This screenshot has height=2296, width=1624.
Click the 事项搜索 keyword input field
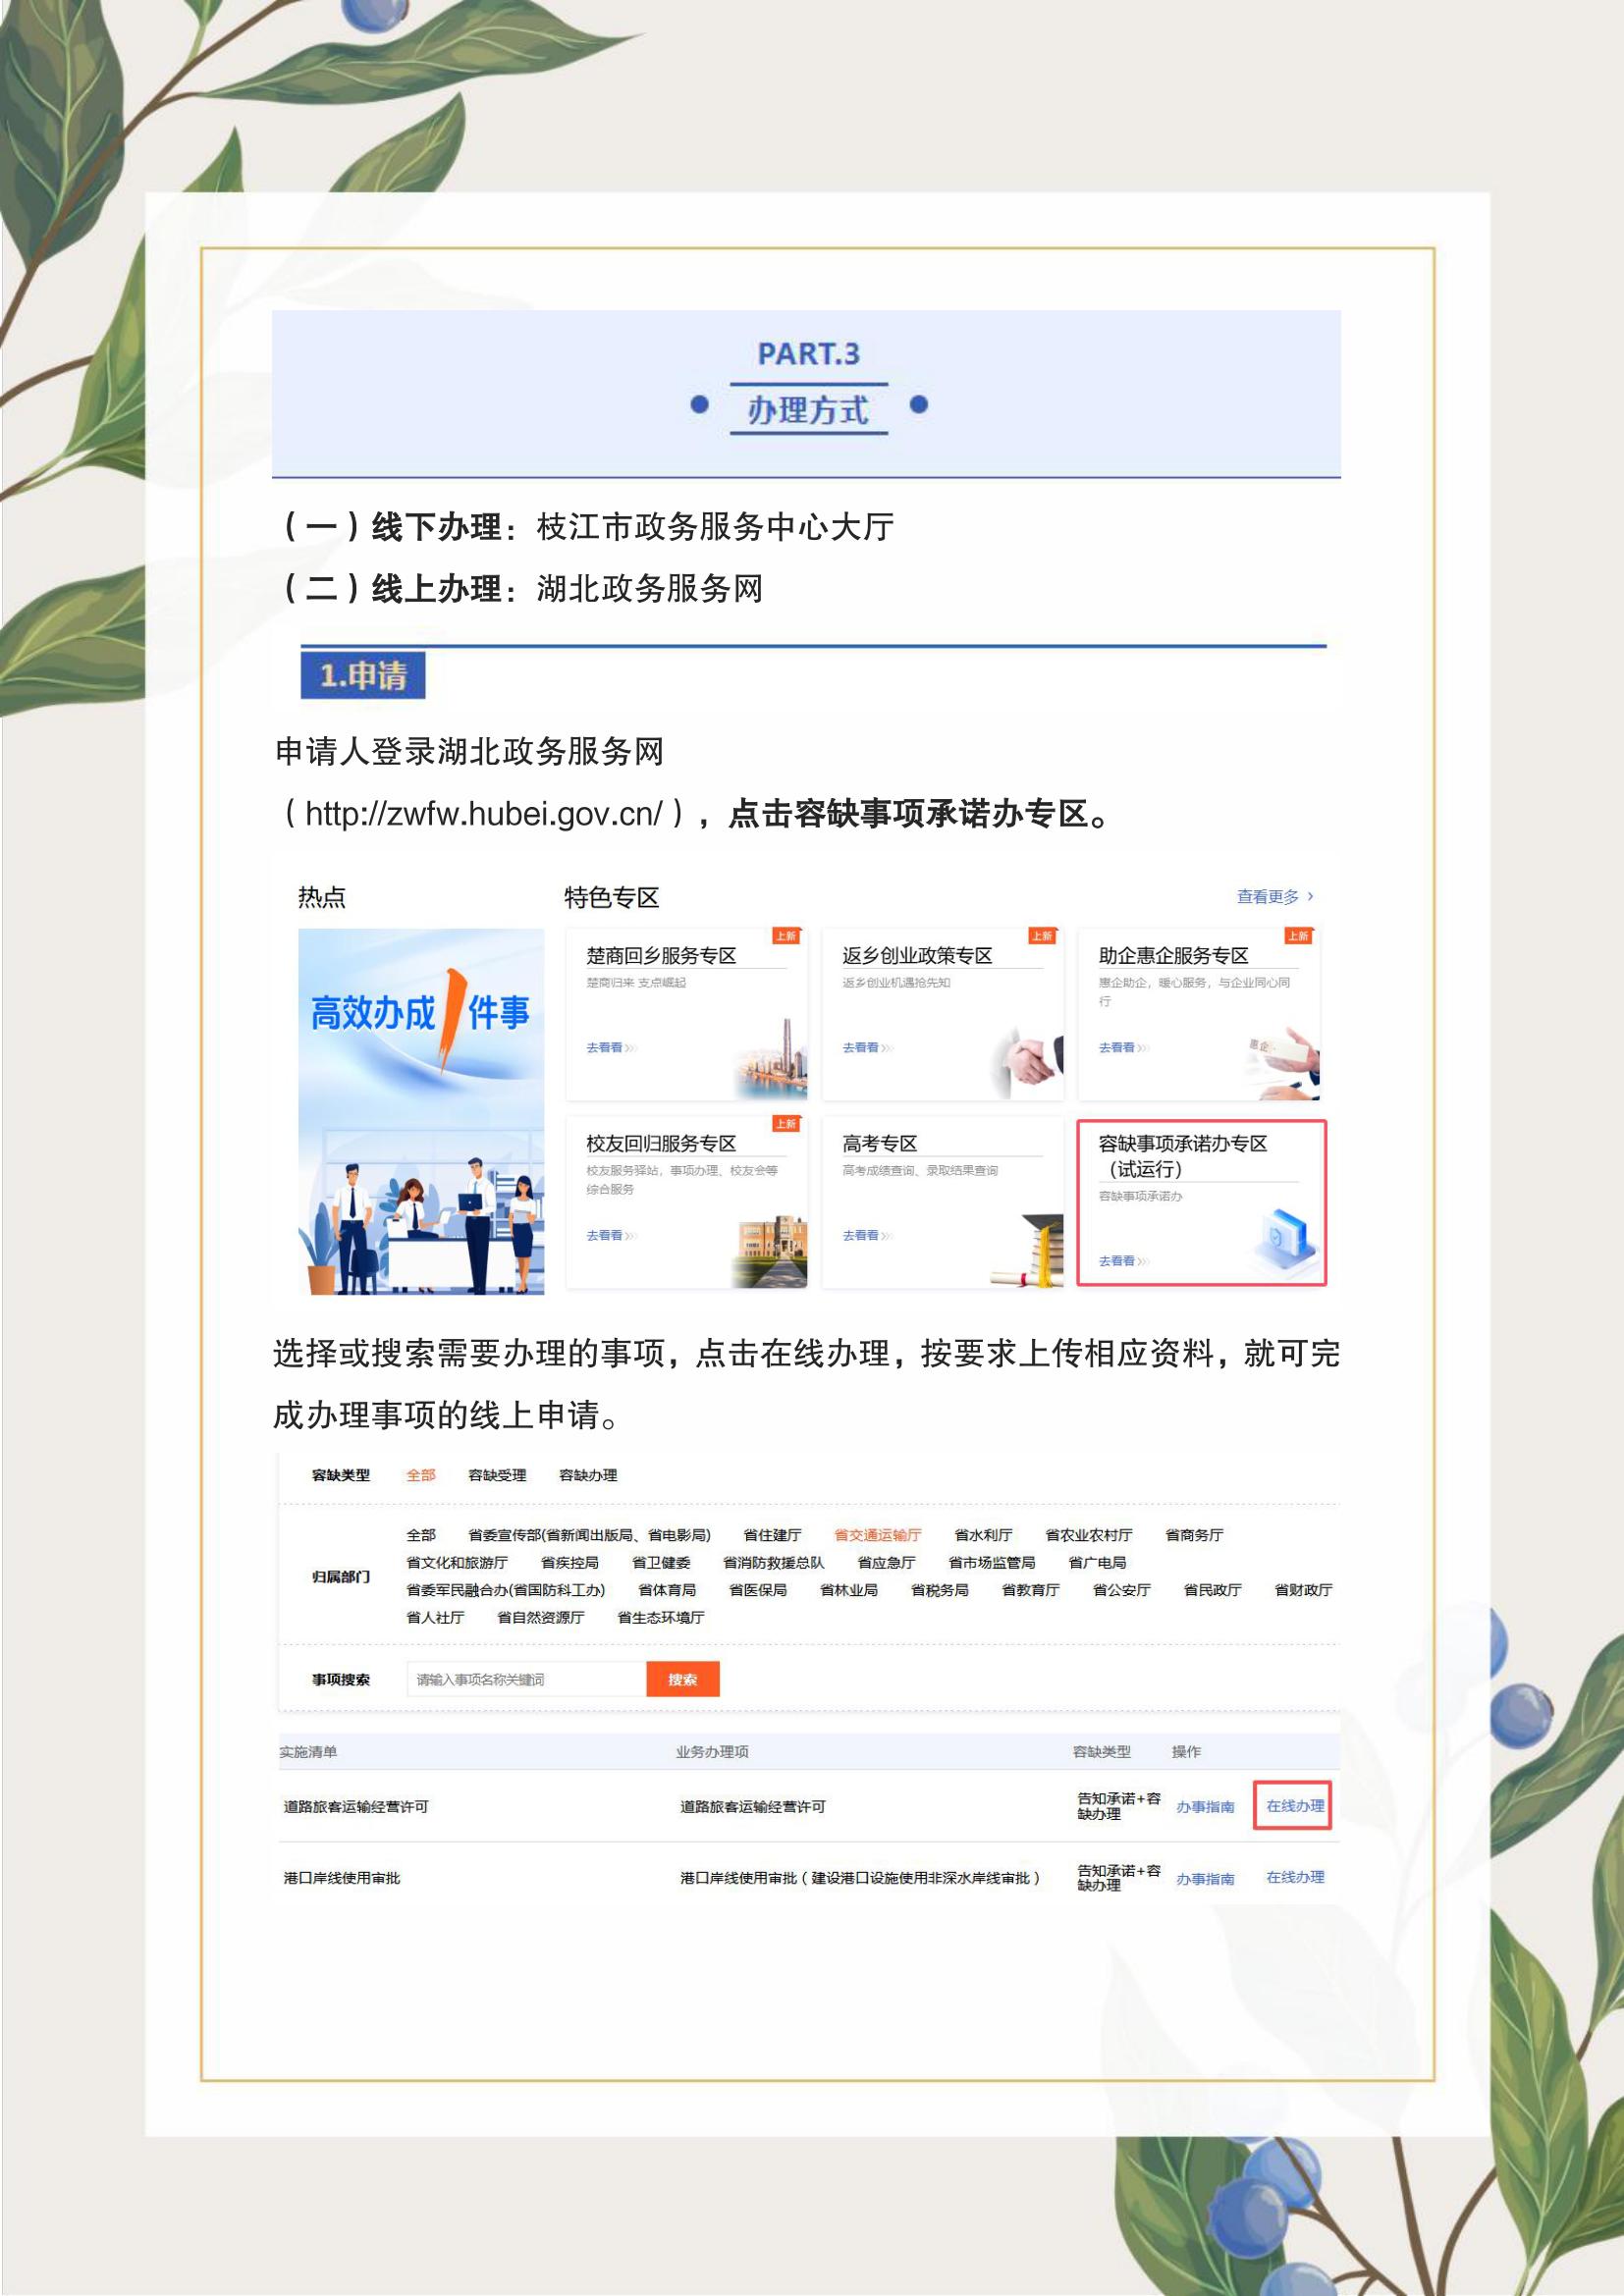coord(526,1679)
